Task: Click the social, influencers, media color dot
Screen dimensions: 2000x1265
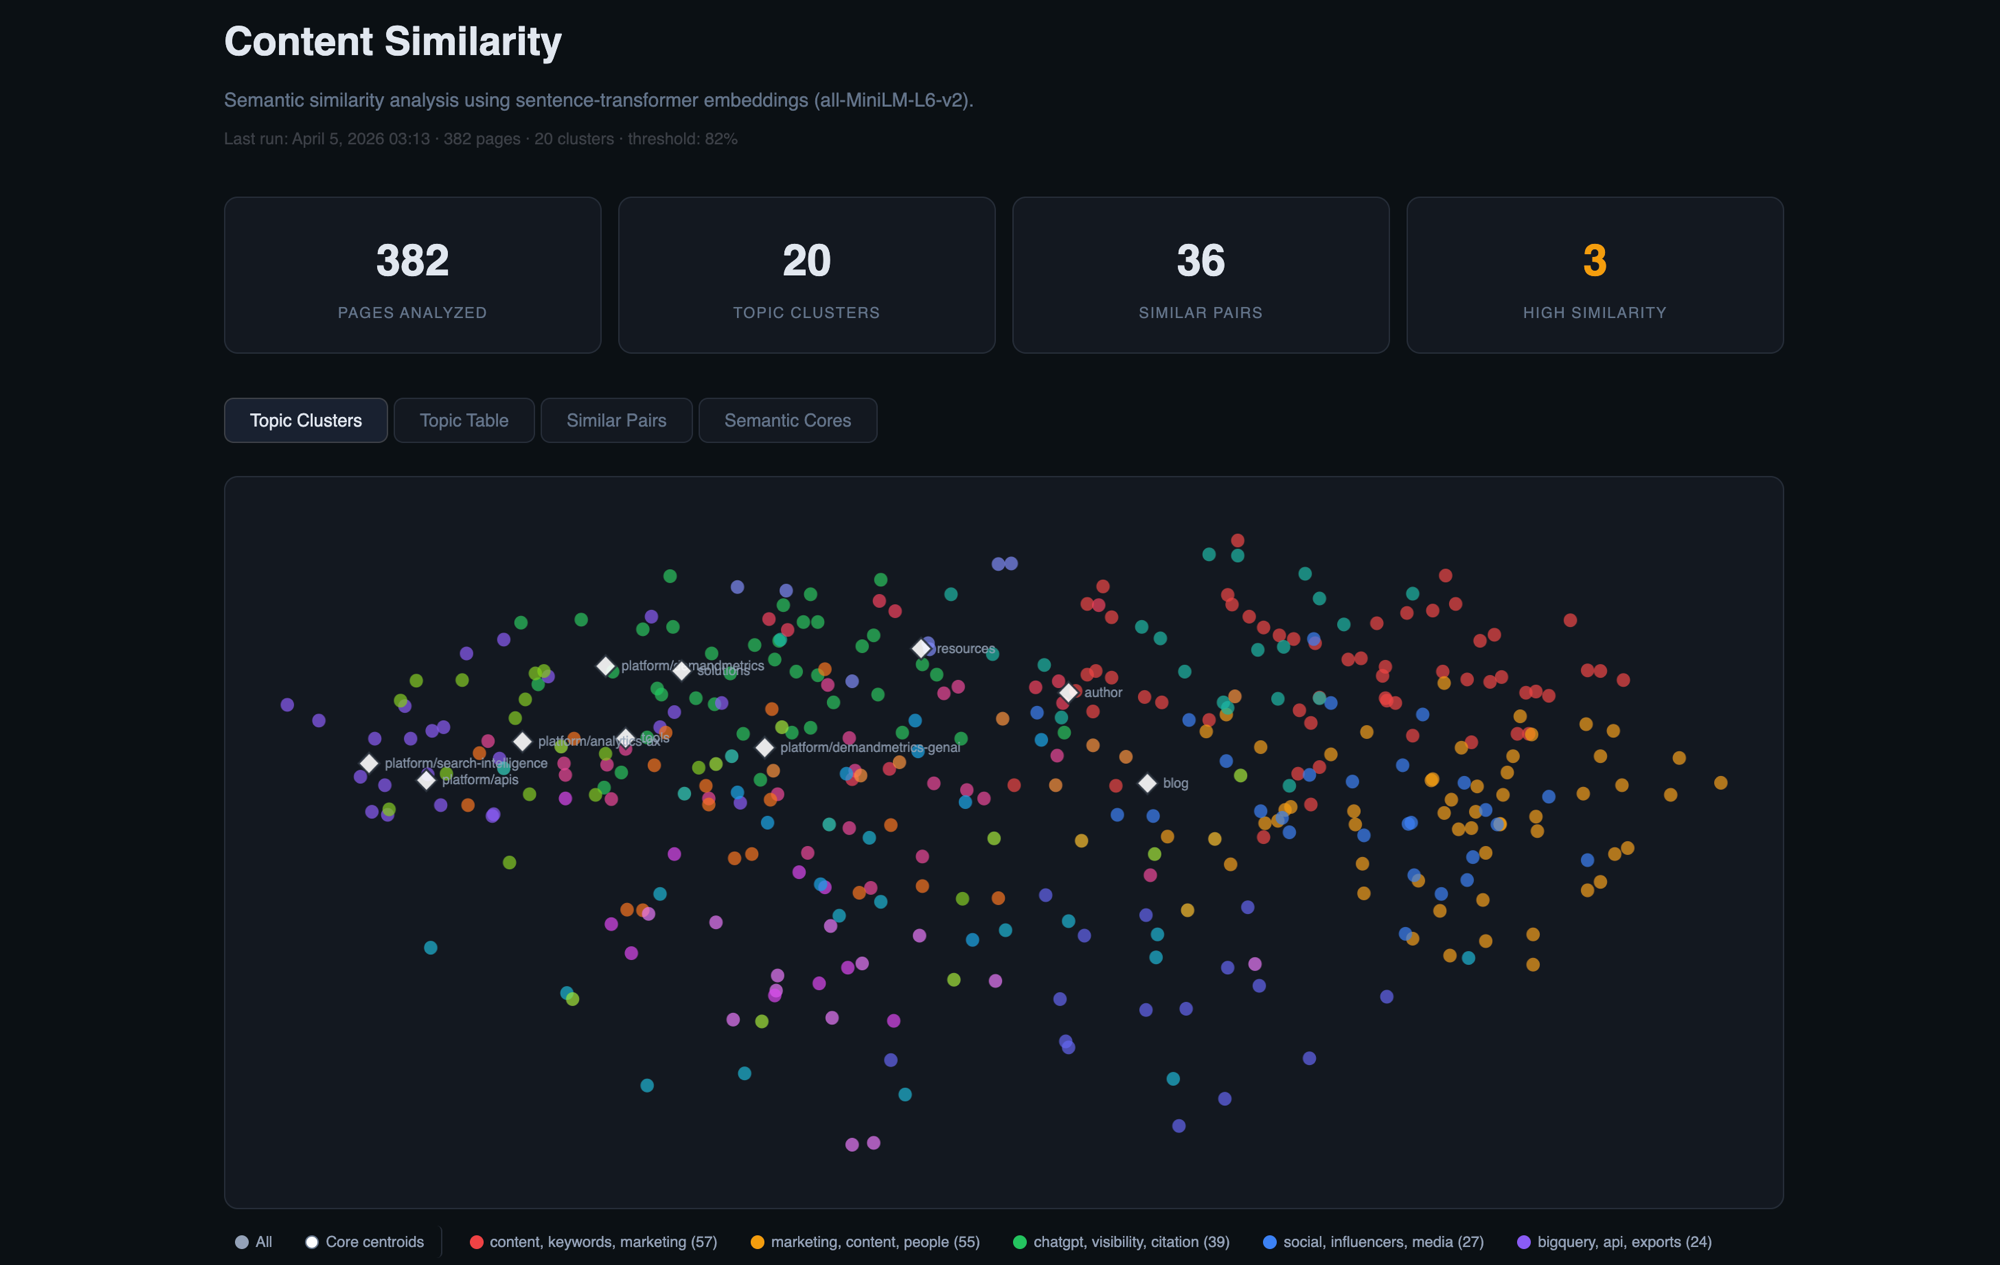Action: click(x=1268, y=1241)
